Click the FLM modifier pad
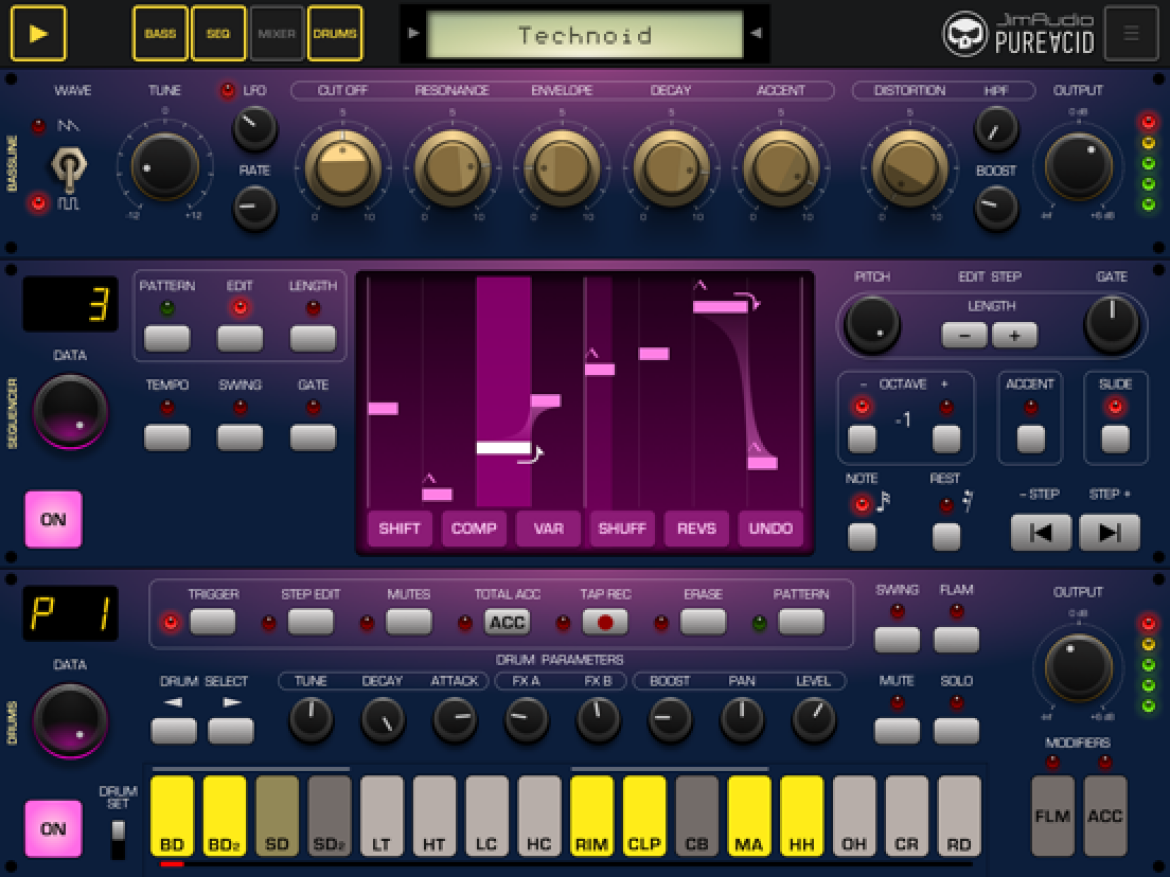 pyautogui.click(x=1052, y=815)
